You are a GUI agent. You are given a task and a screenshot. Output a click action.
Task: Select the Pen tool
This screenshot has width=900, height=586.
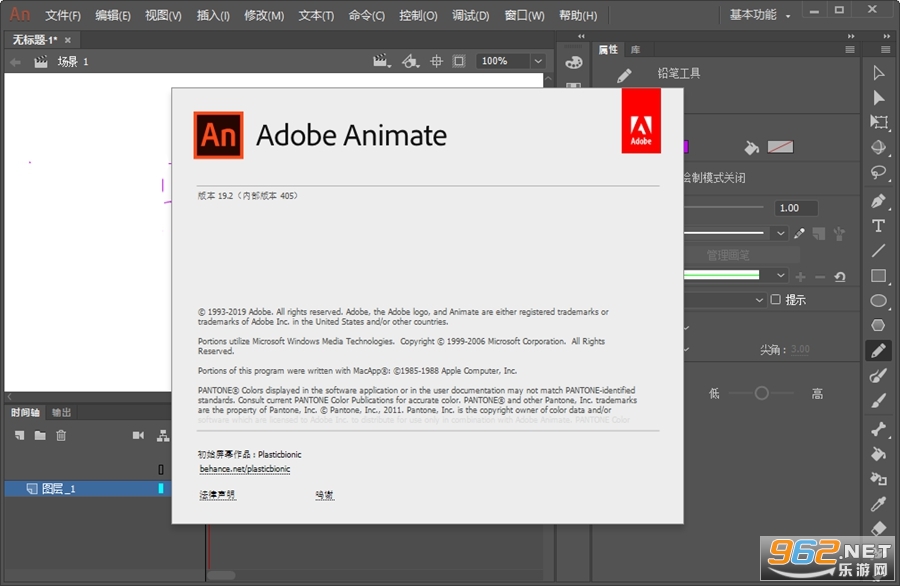pyautogui.click(x=878, y=201)
